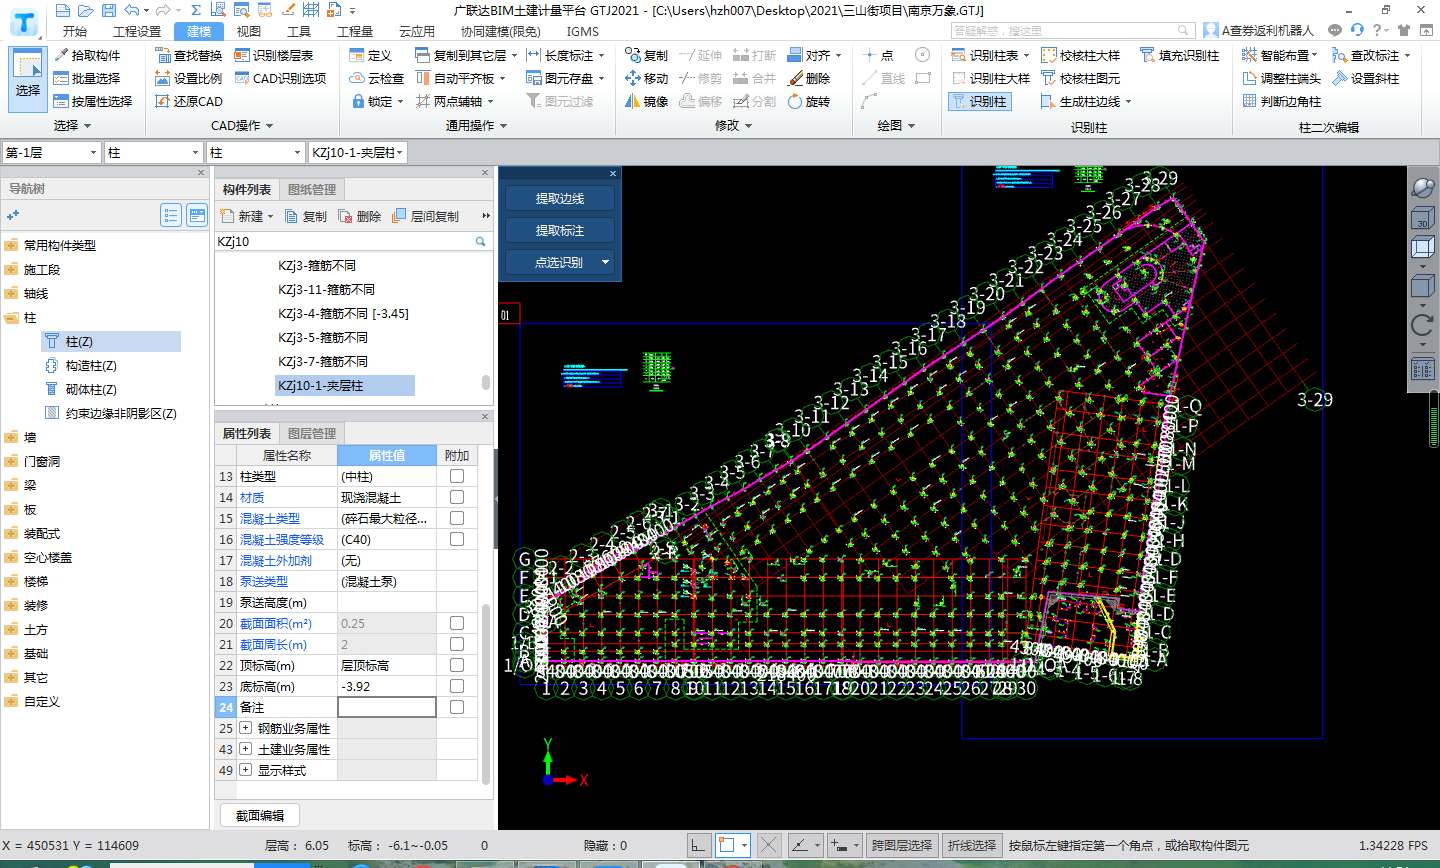This screenshot has width=1440, height=868.
Task: Open the 工具 ribbon tab
Action: 299,31
